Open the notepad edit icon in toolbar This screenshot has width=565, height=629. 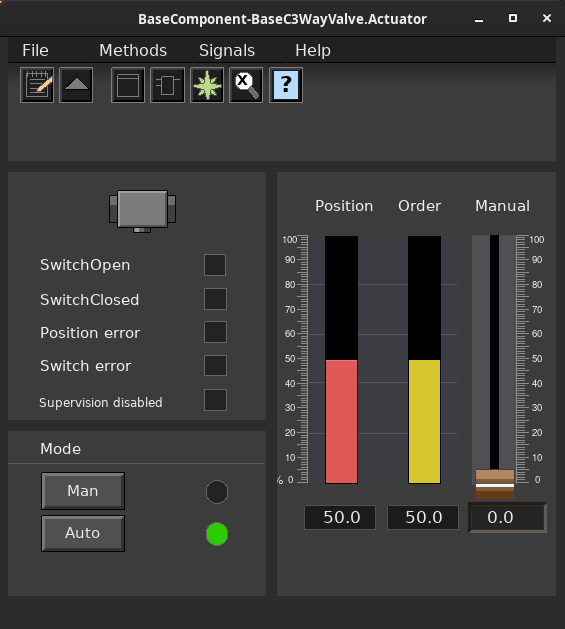(37, 85)
